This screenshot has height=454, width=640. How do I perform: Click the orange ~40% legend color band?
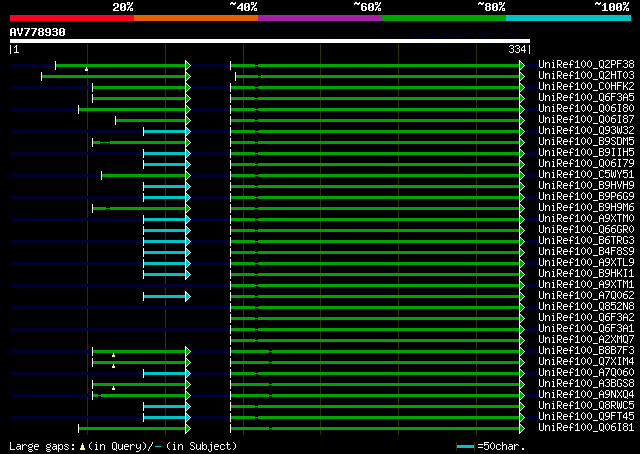pyautogui.click(x=195, y=18)
